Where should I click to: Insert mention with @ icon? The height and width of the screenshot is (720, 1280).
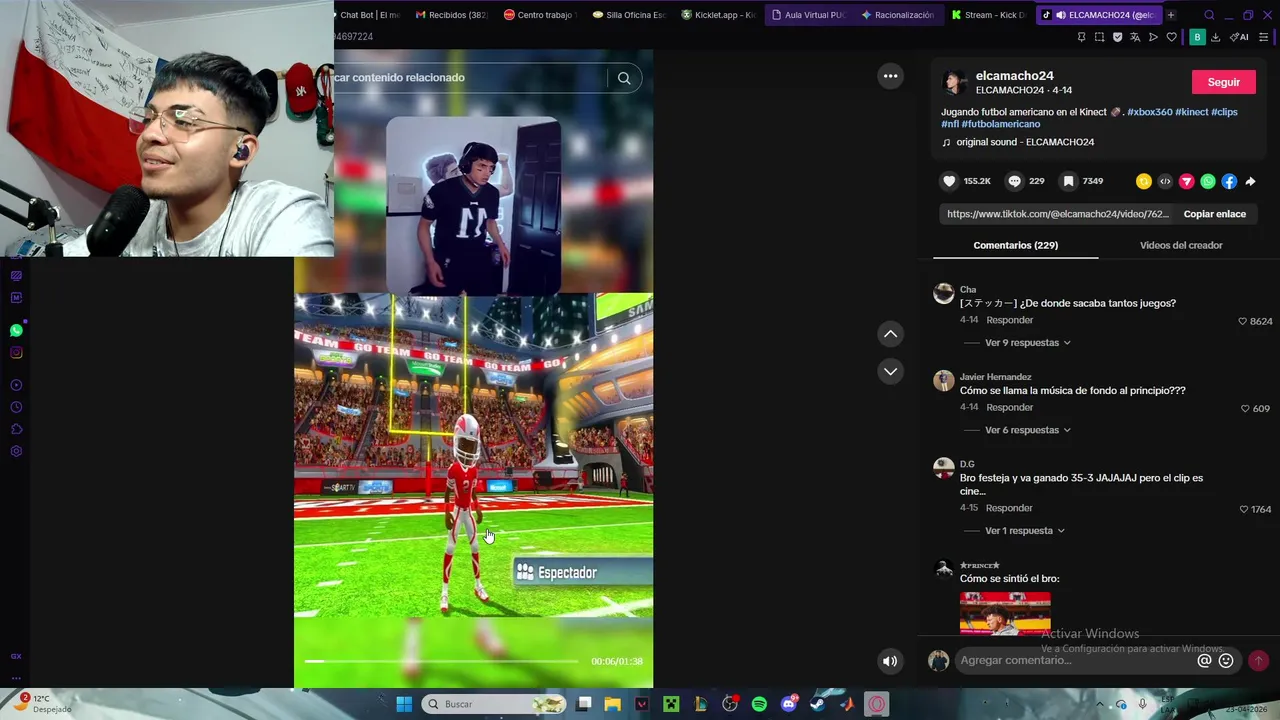(x=1204, y=660)
